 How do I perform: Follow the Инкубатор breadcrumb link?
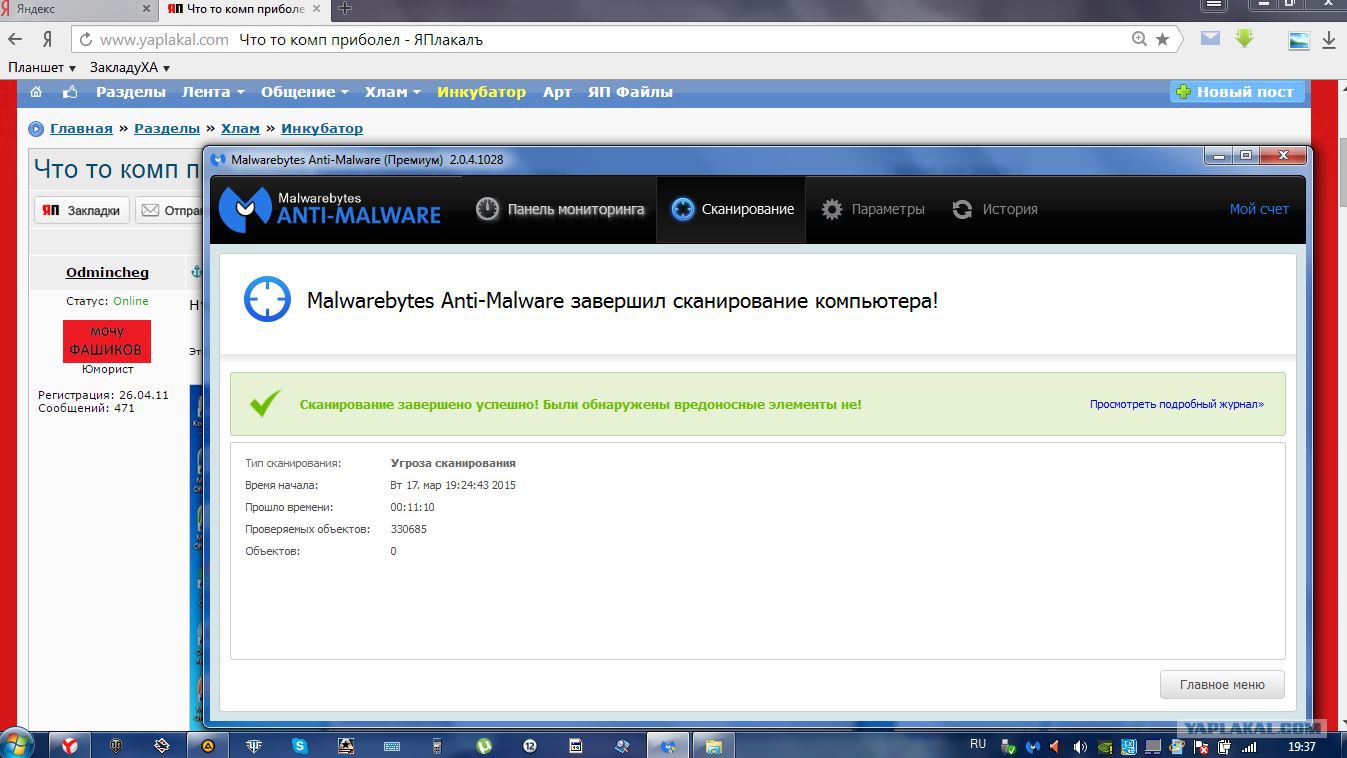[x=322, y=128]
